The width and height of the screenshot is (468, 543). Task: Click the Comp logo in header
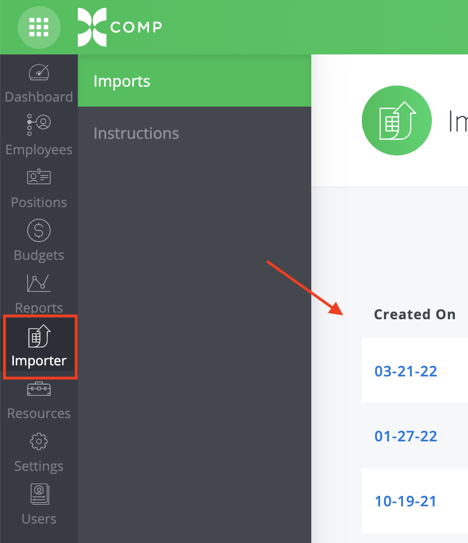click(120, 27)
